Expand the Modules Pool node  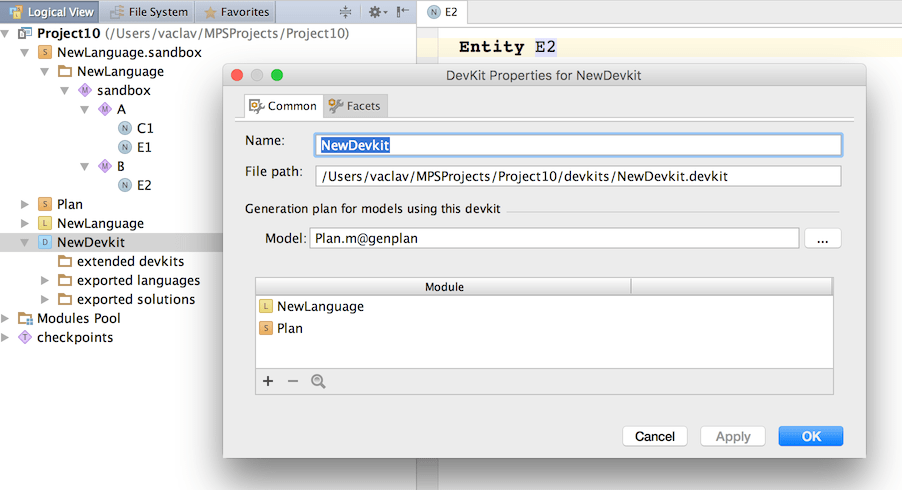[x=6, y=318]
